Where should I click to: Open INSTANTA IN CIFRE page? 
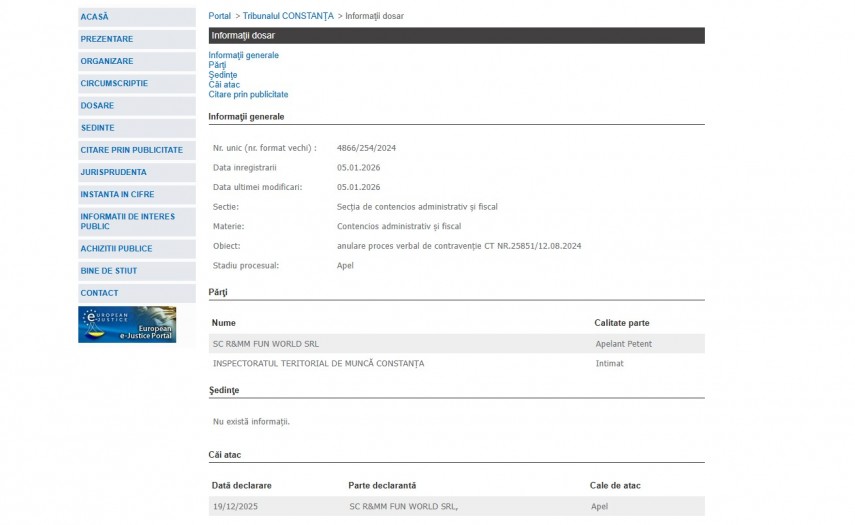point(118,194)
